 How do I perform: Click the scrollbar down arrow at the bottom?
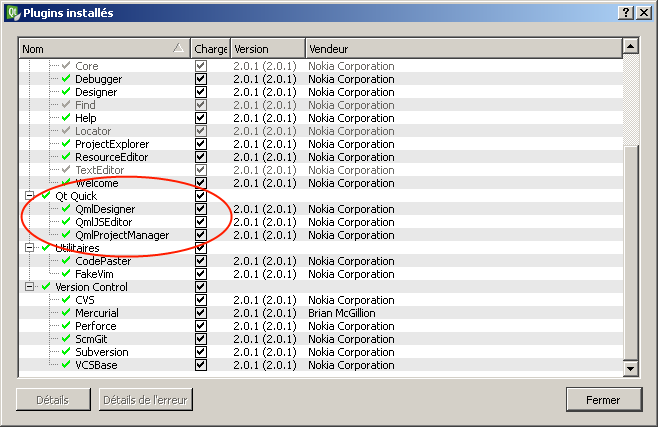(x=630, y=369)
